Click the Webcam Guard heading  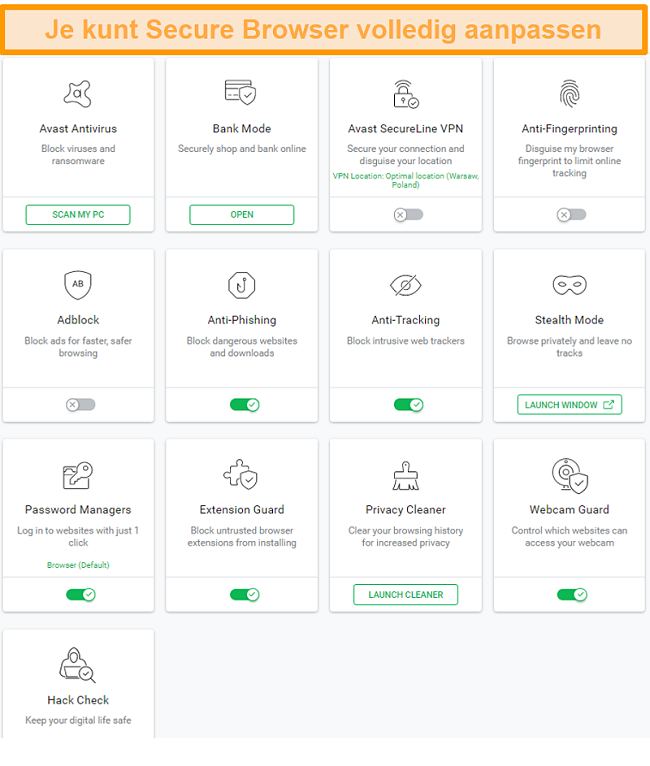[x=569, y=510]
